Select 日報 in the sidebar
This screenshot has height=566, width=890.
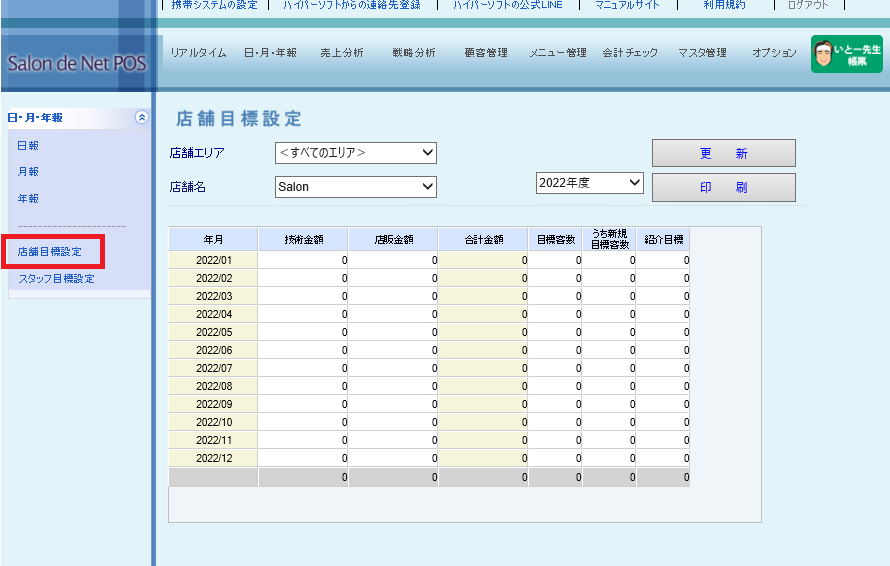(x=28, y=146)
